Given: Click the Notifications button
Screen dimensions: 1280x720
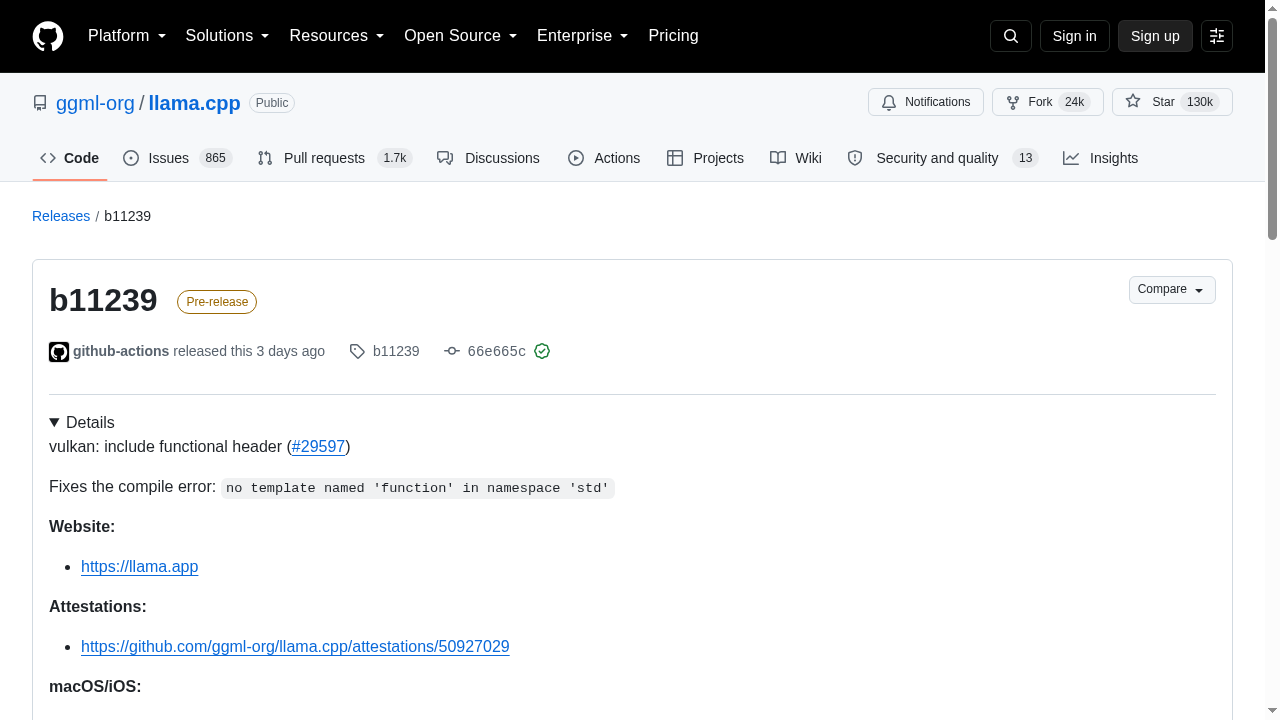Looking at the screenshot, I should pos(926,102).
